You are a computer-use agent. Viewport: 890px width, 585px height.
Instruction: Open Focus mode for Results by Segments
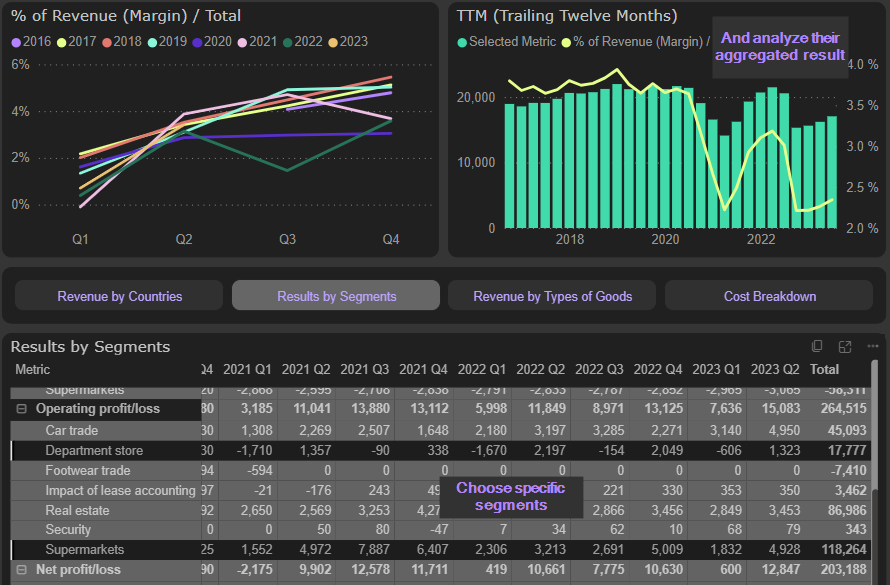pos(845,346)
